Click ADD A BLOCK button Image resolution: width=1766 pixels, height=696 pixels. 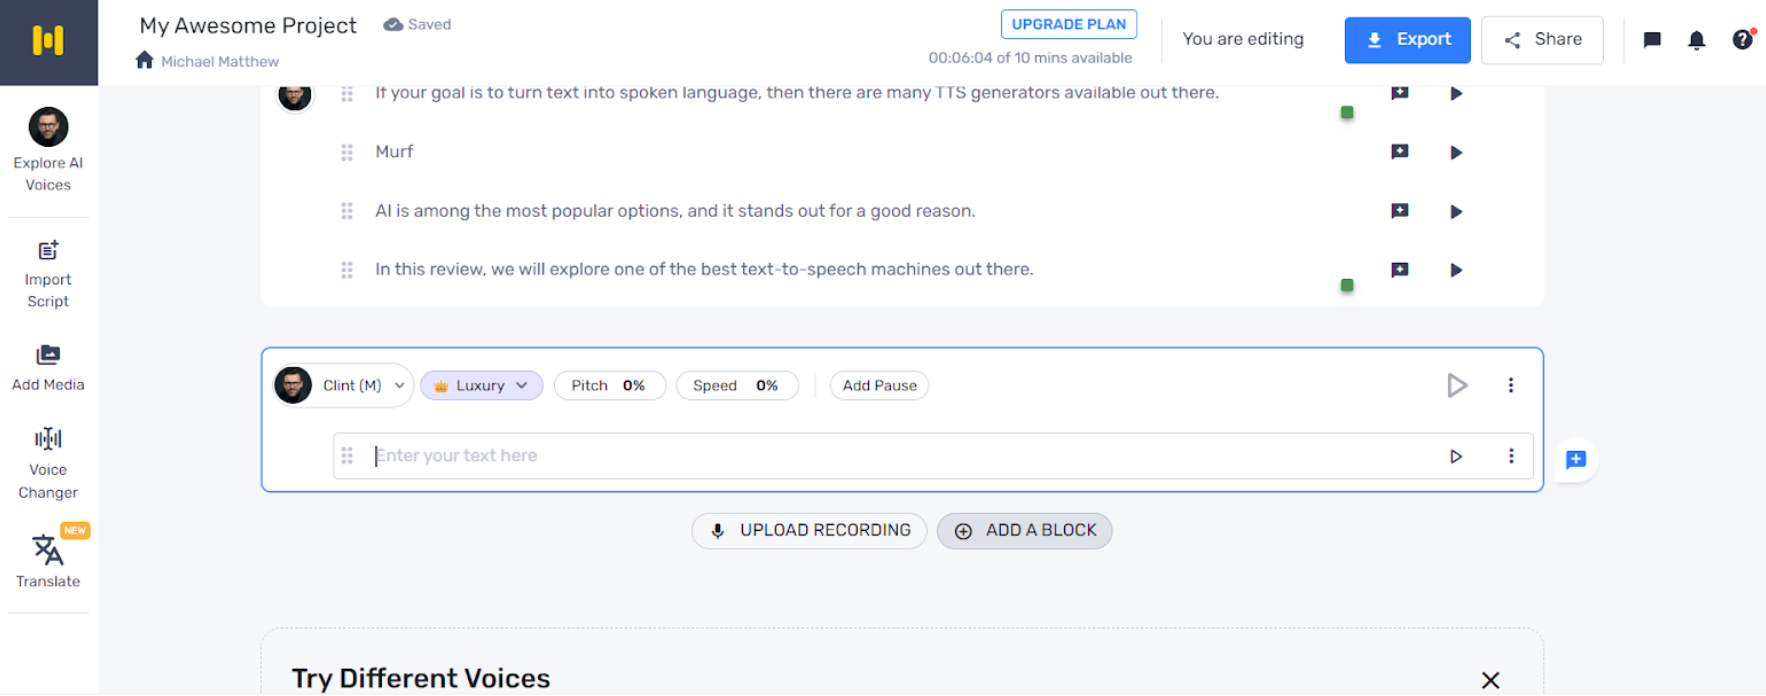click(1024, 530)
